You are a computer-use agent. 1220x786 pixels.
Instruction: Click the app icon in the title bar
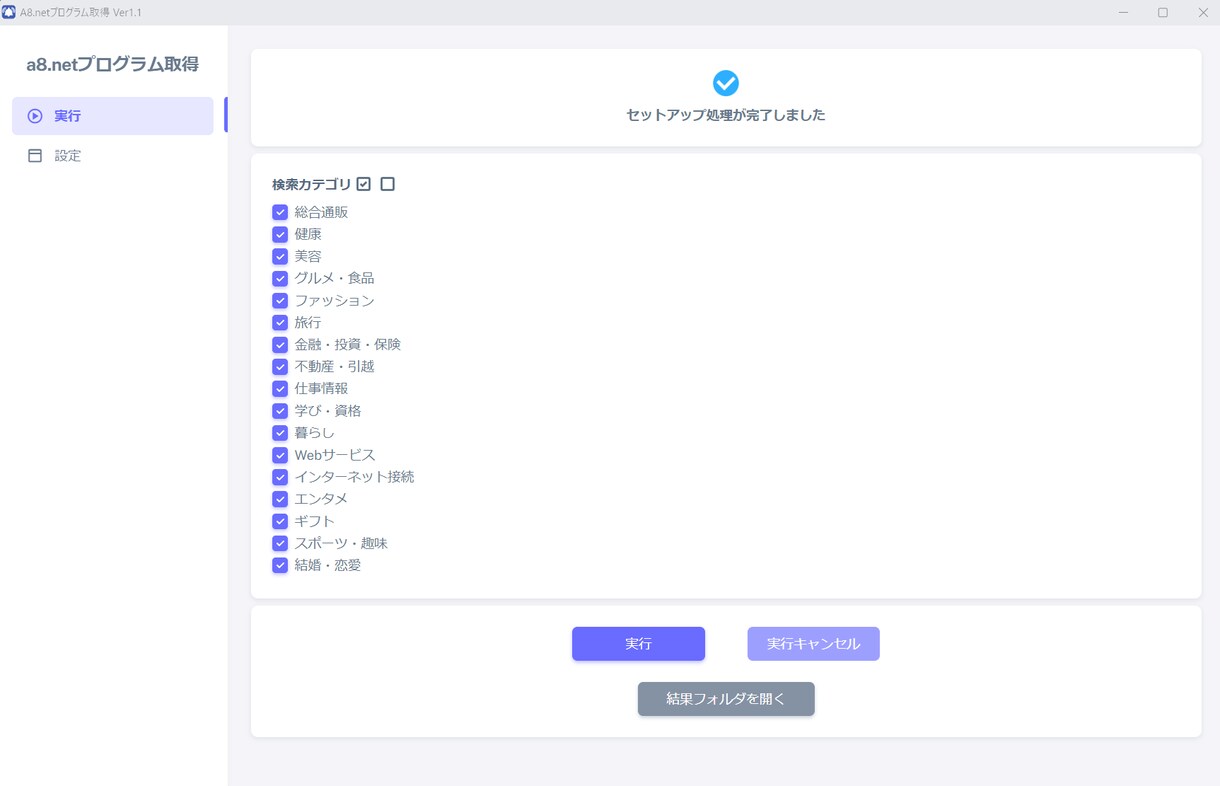tap(9, 12)
